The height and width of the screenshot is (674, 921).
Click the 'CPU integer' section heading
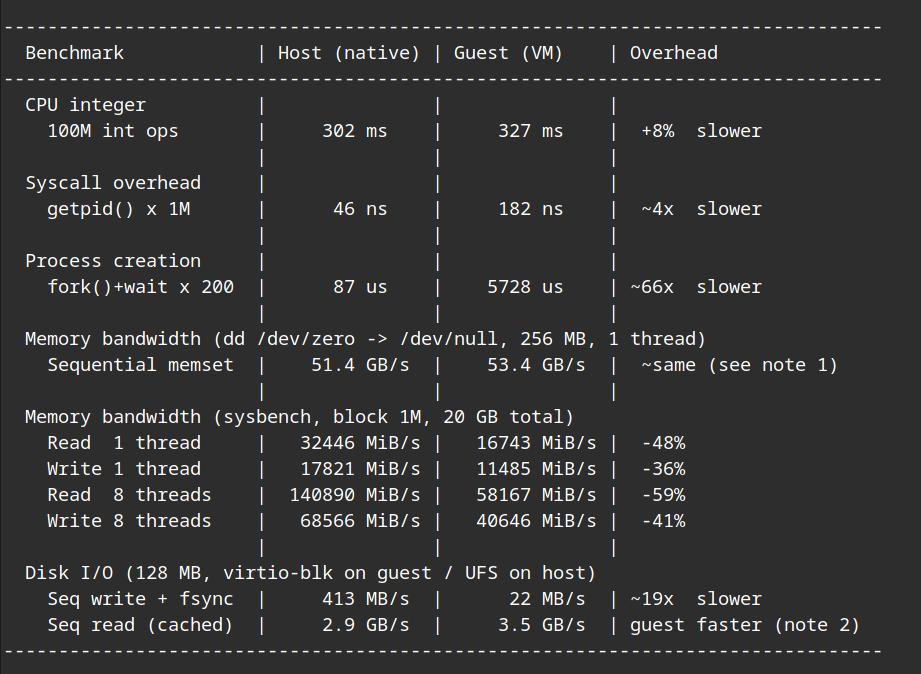pos(85,105)
